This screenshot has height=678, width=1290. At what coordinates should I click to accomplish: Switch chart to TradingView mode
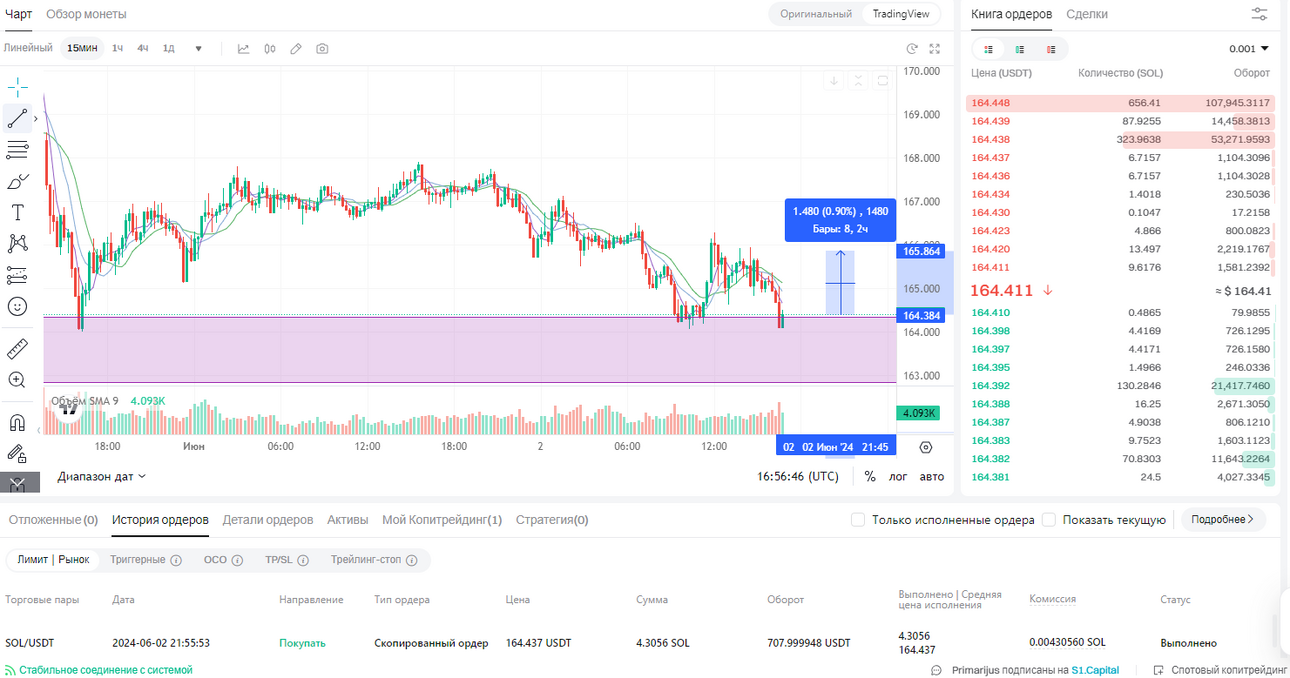[900, 14]
